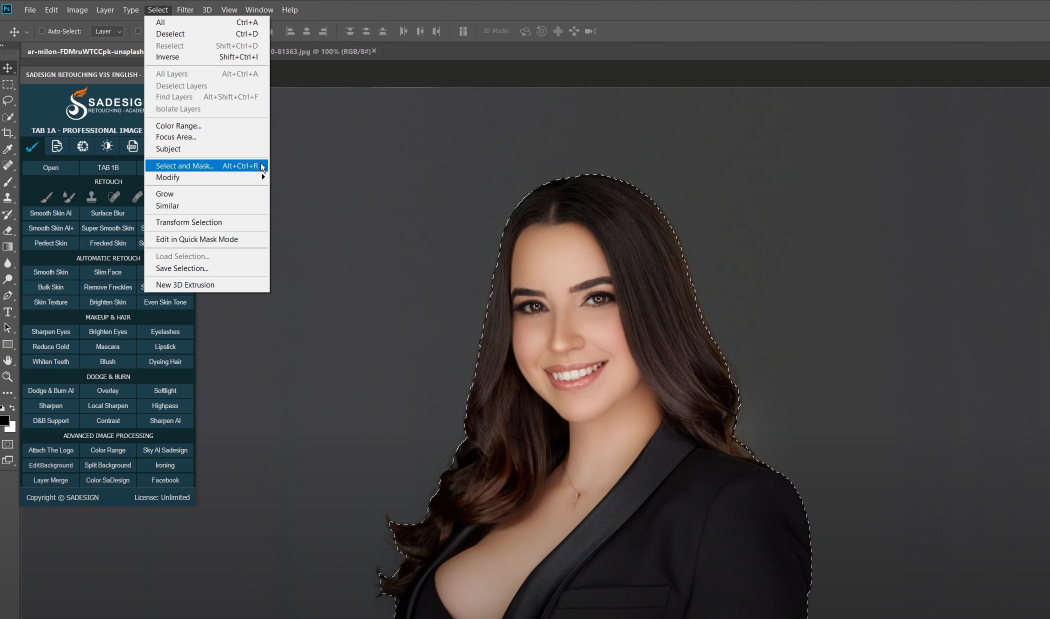The width and height of the screenshot is (1050, 619).
Task: Select the Gradient tool
Action: point(8,247)
